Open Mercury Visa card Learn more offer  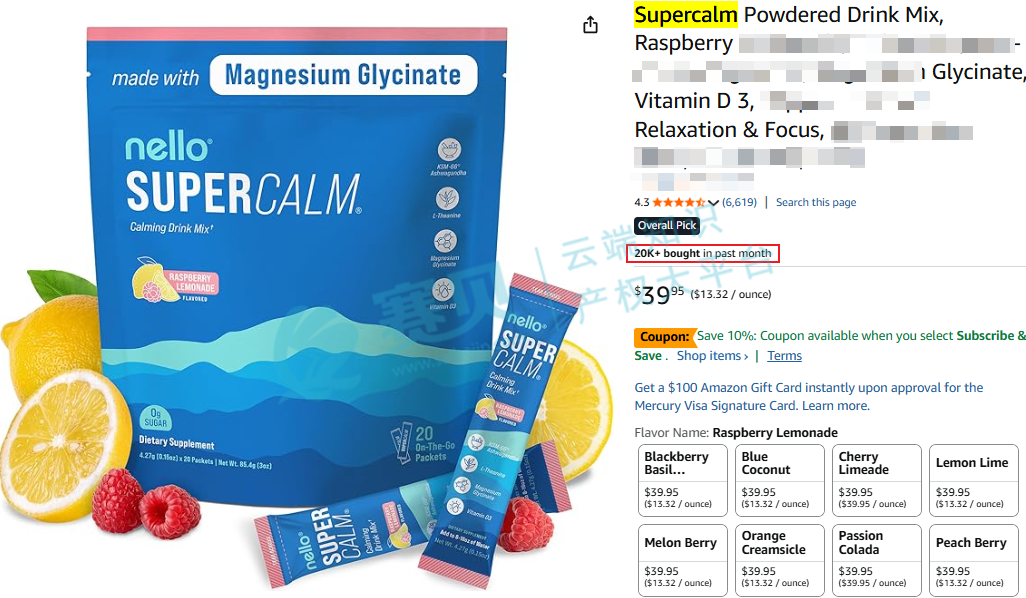click(x=836, y=406)
